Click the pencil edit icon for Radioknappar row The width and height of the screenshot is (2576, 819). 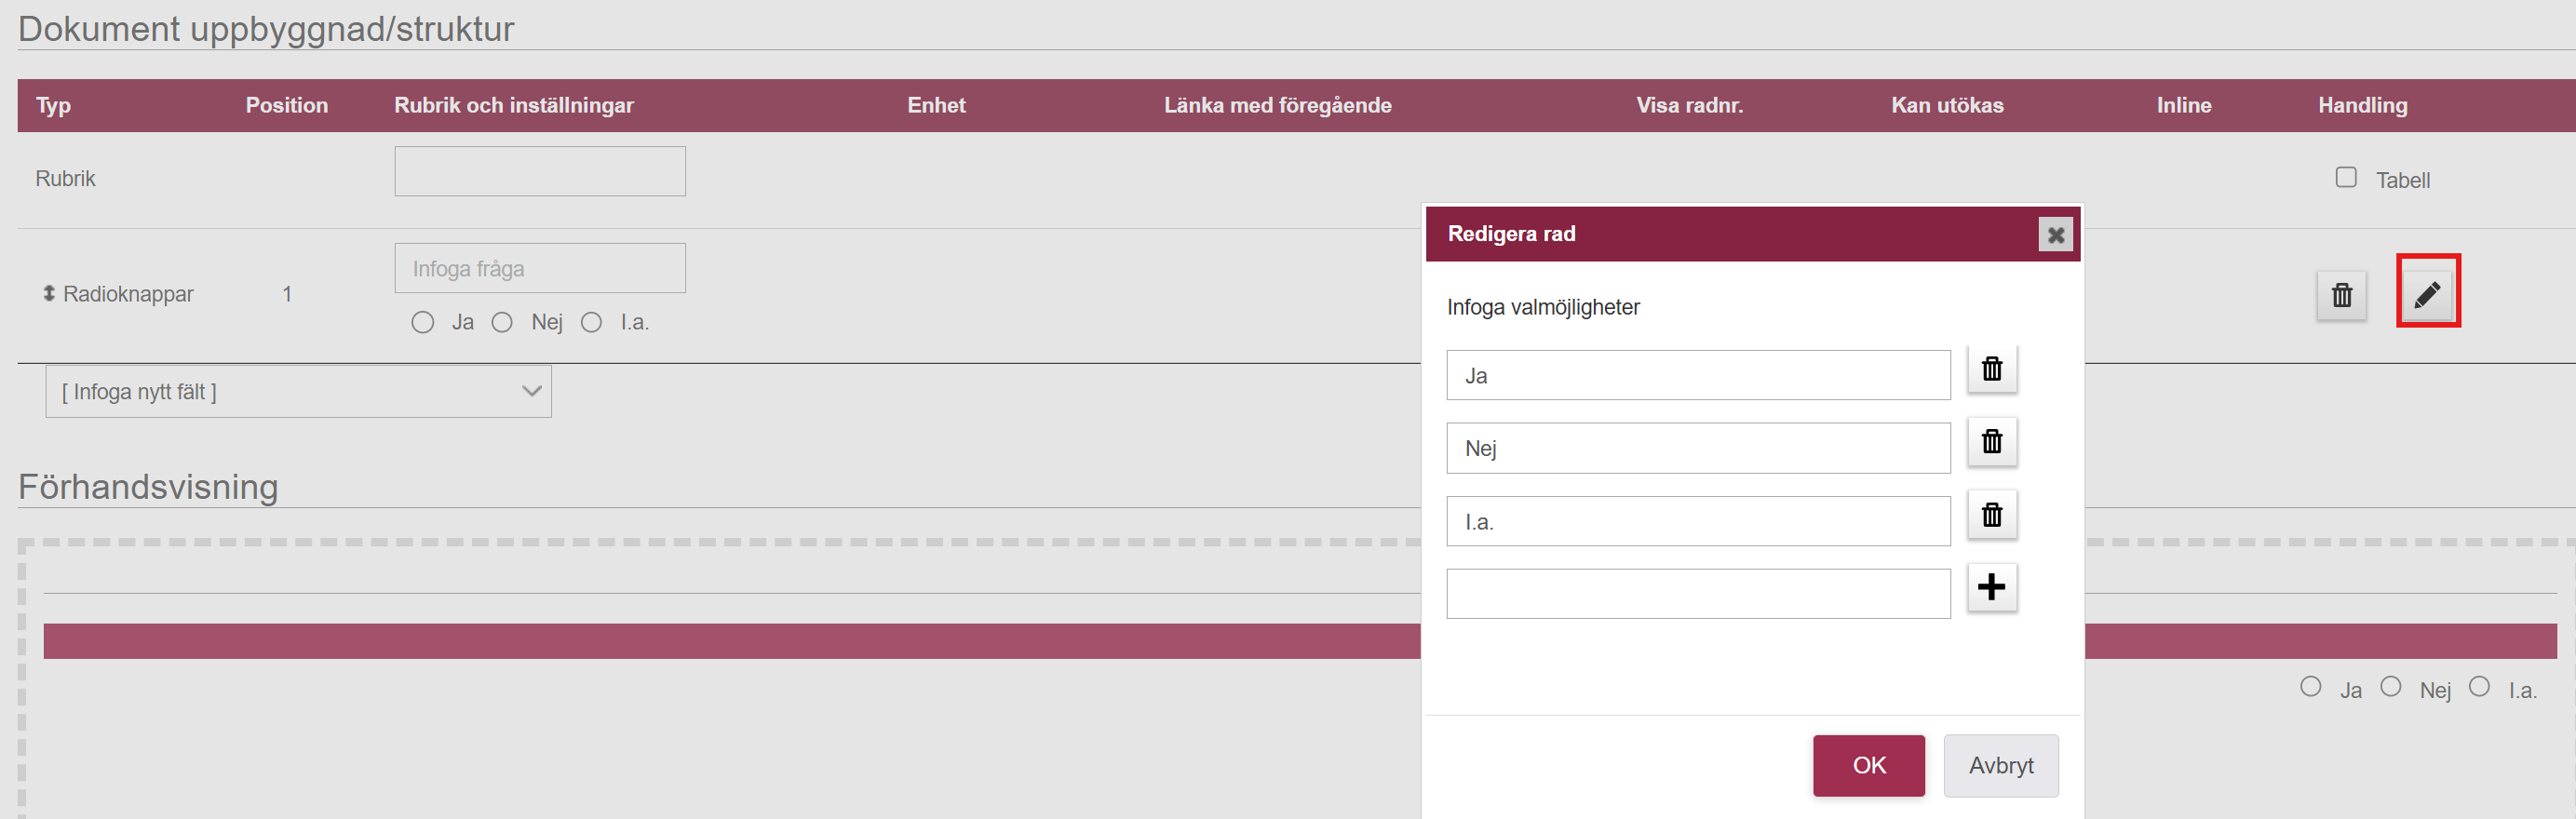pyautogui.click(x=2427, y=294)
